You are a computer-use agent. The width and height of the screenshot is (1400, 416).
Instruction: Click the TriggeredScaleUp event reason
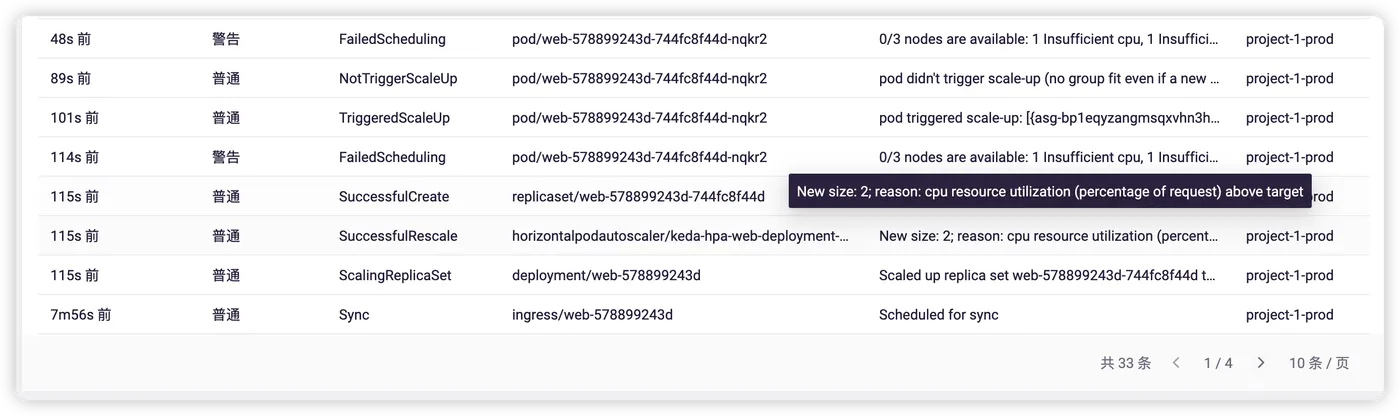tap(394, 118)
